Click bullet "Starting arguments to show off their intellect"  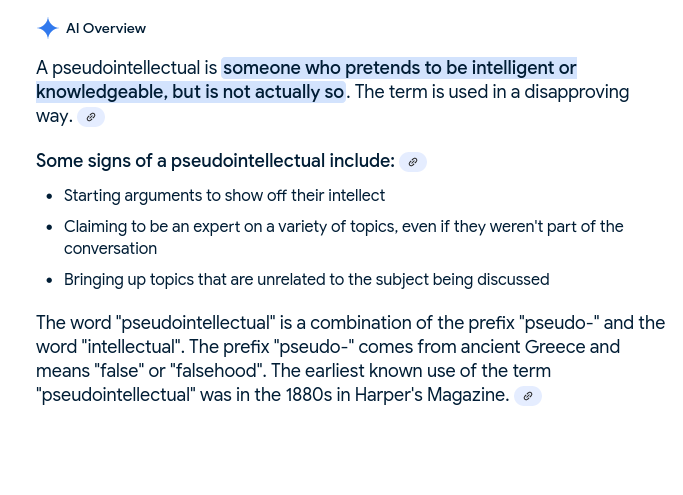(x=224, y=196)
